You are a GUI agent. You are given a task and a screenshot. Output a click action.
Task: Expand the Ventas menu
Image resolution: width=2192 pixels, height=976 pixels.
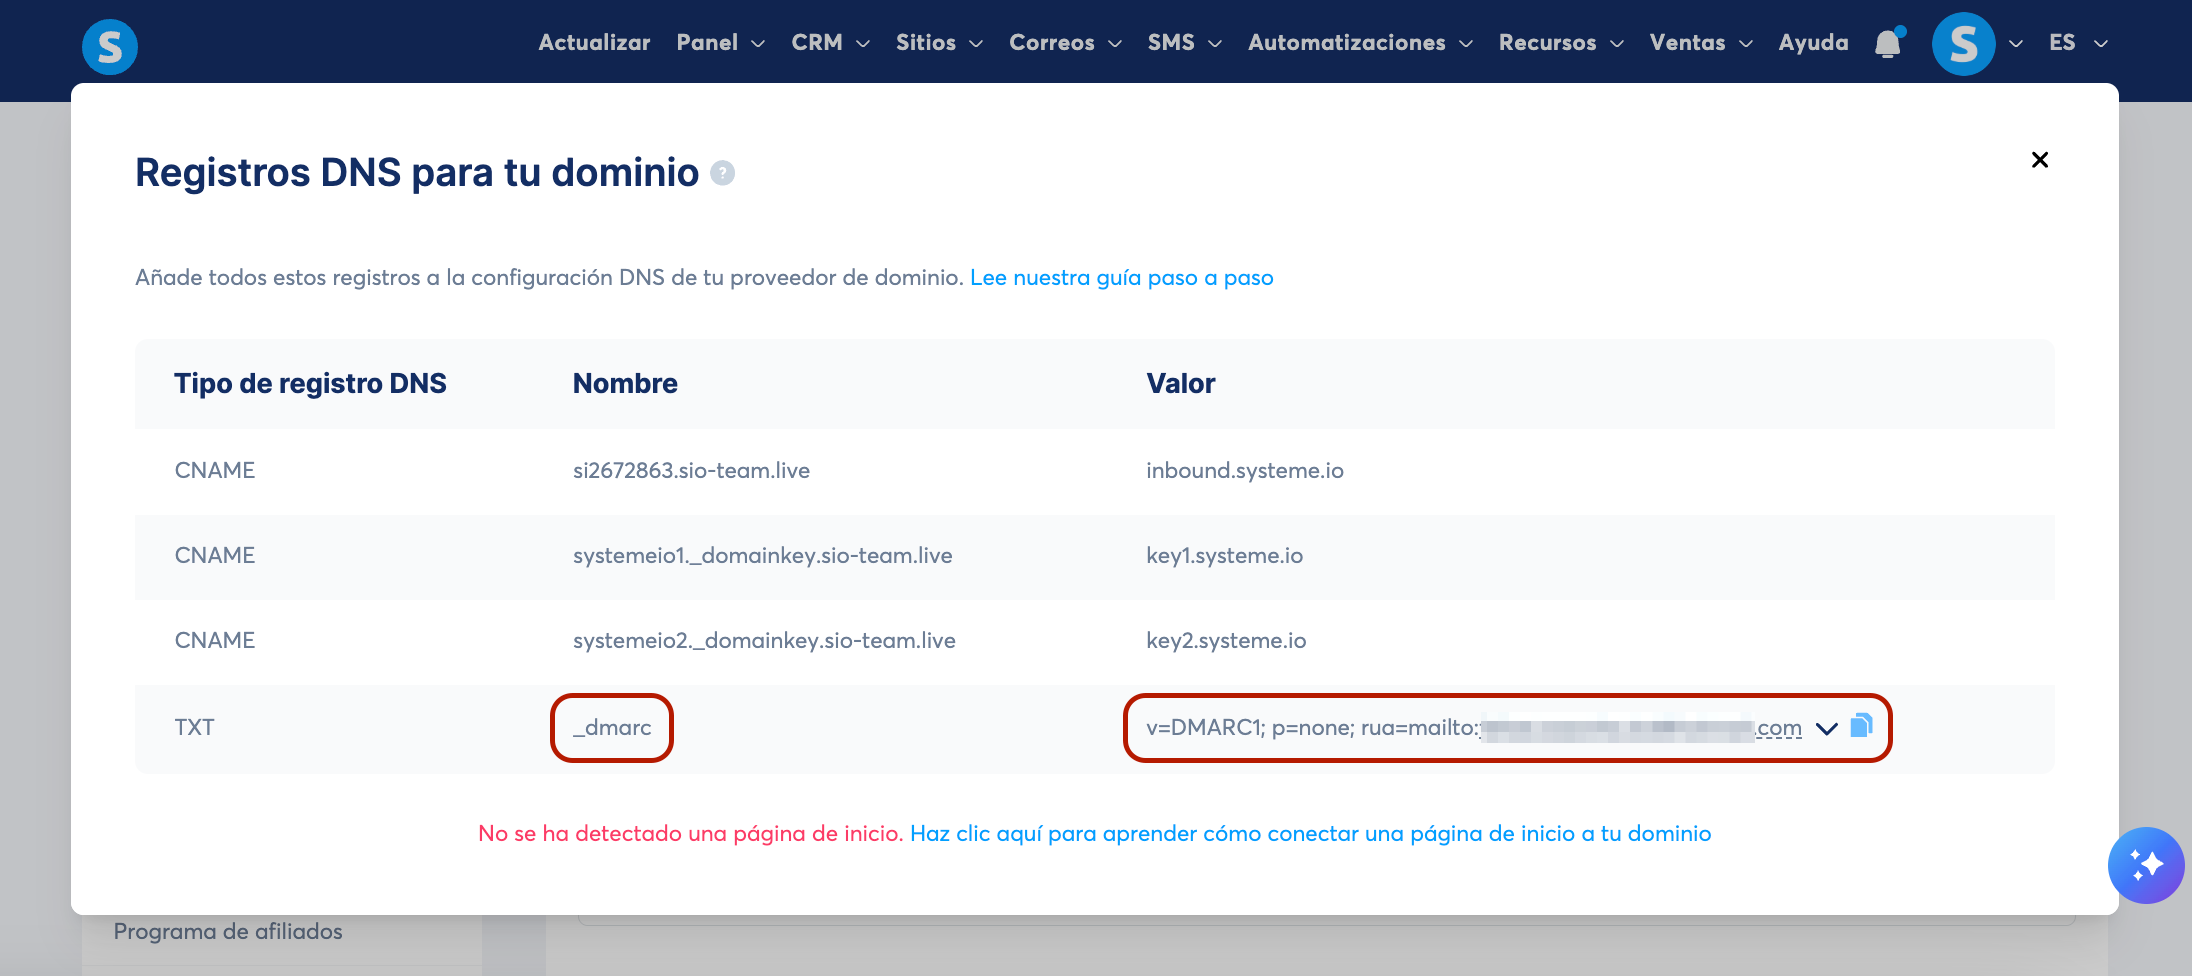pos(1702,42)
